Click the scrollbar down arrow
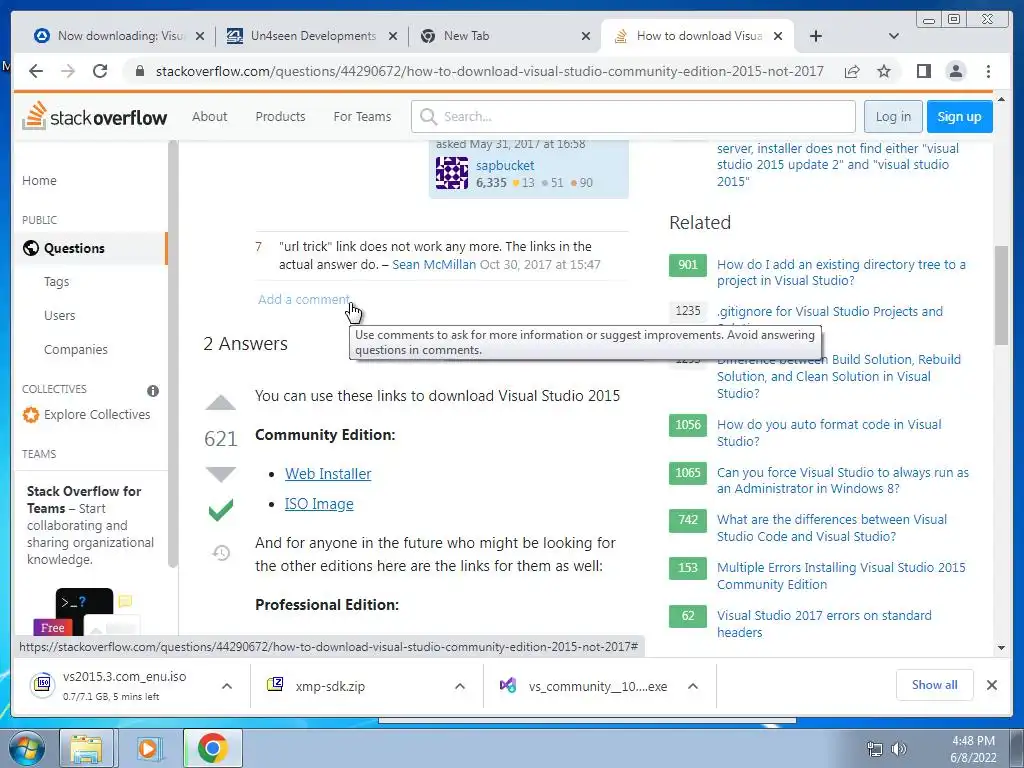Screen dimensions: 1024x768 pos(1001,648)
